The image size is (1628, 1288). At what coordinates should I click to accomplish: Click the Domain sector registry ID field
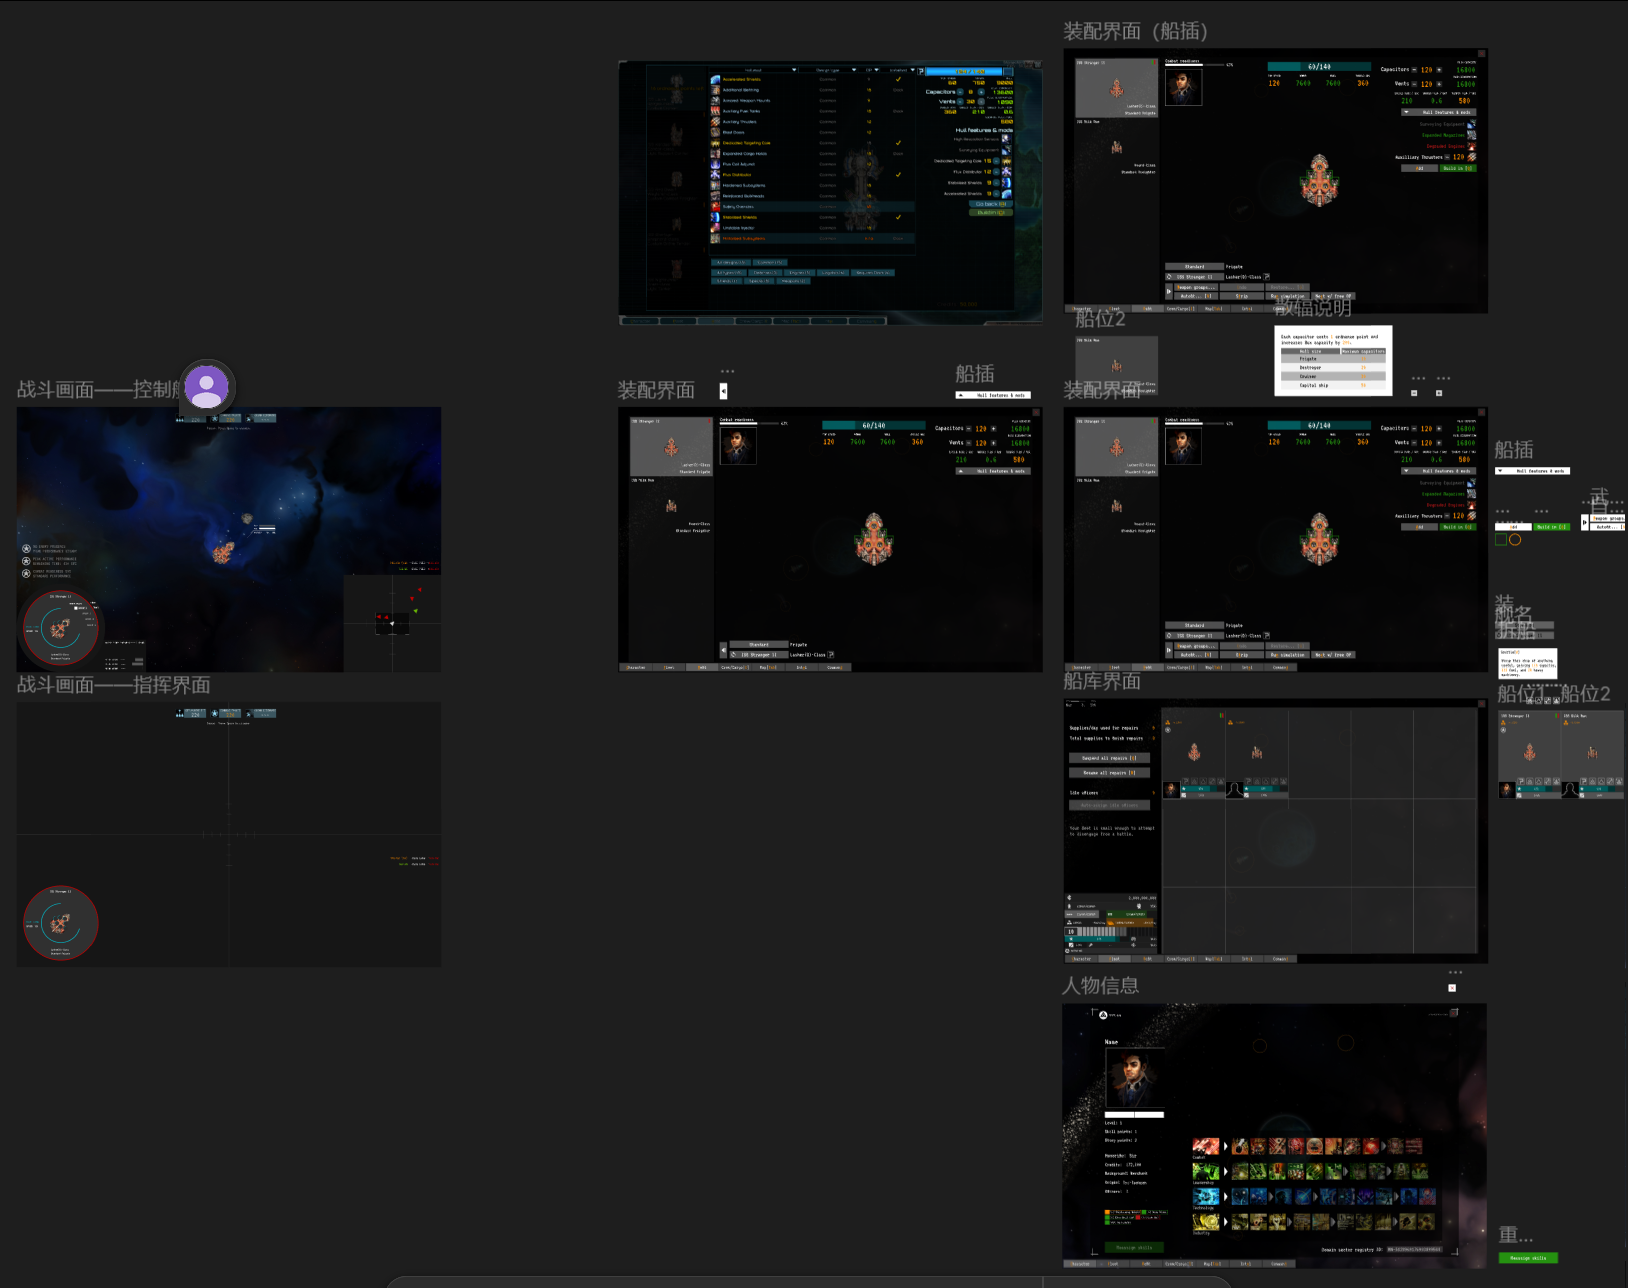1414,1249
